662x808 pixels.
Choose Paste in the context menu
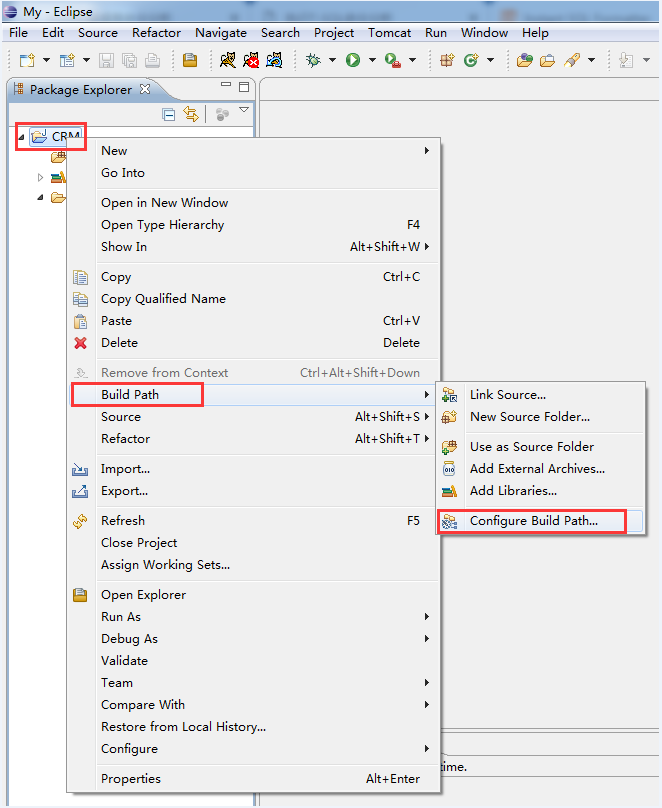point(254,321)
